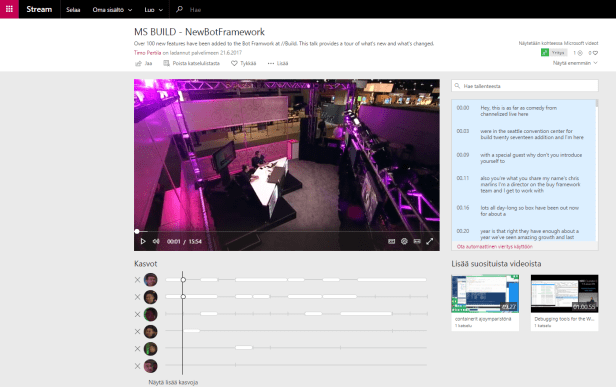Select the first face avatar in Kasvot
The width and height of the screenshot is (616, 387).
click(x=150, y=280)
